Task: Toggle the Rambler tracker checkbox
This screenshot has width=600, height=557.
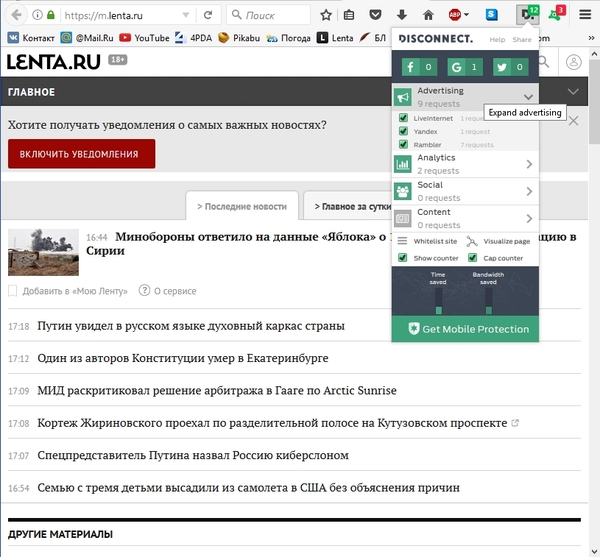Action: click(402, 145)
